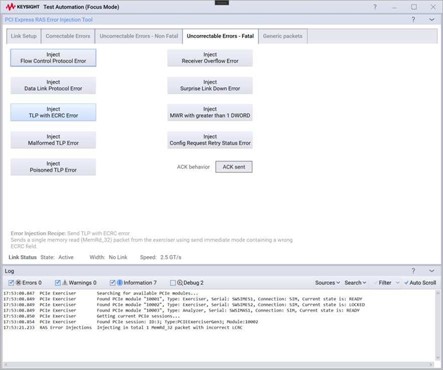
Task: Open the Search dropdown in Log
Action: tap(355, 283)
